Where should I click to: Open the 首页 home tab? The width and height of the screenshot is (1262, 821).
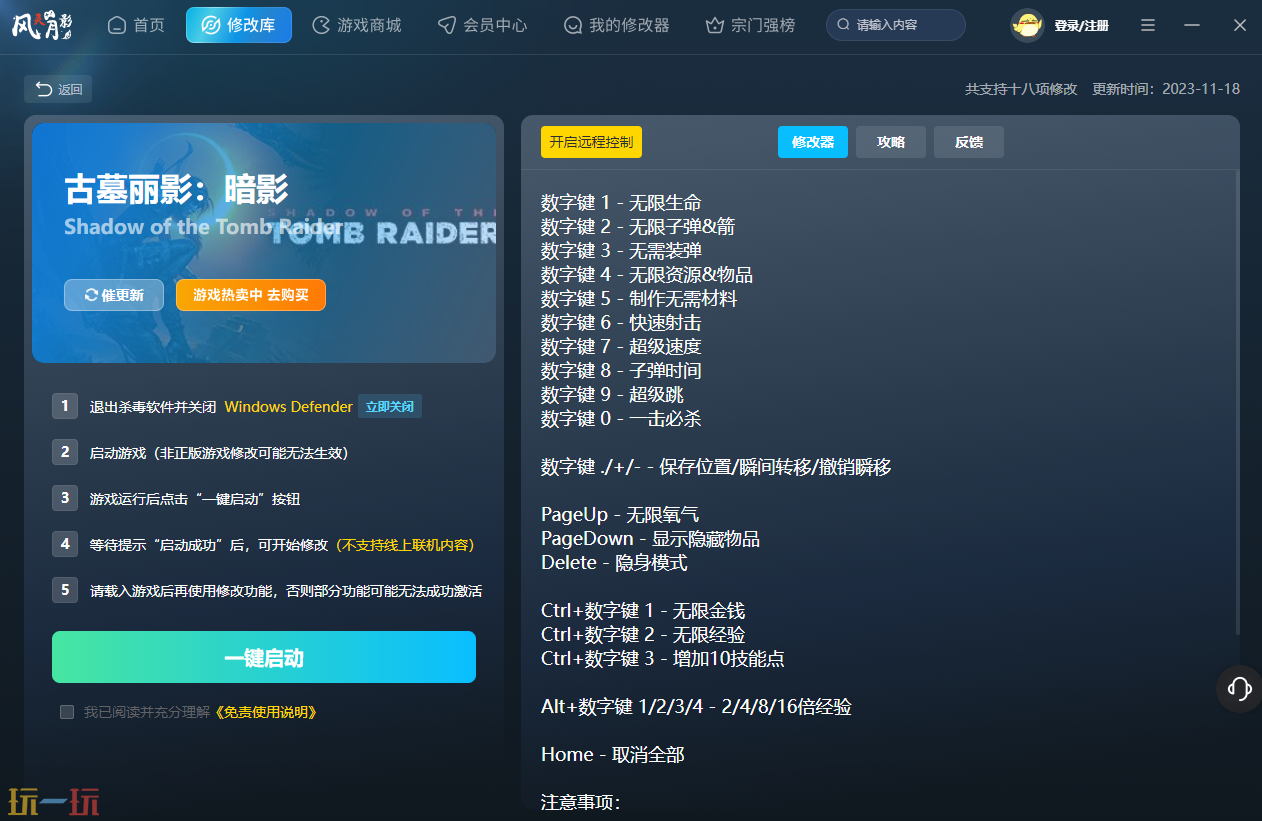pos(136,25)
